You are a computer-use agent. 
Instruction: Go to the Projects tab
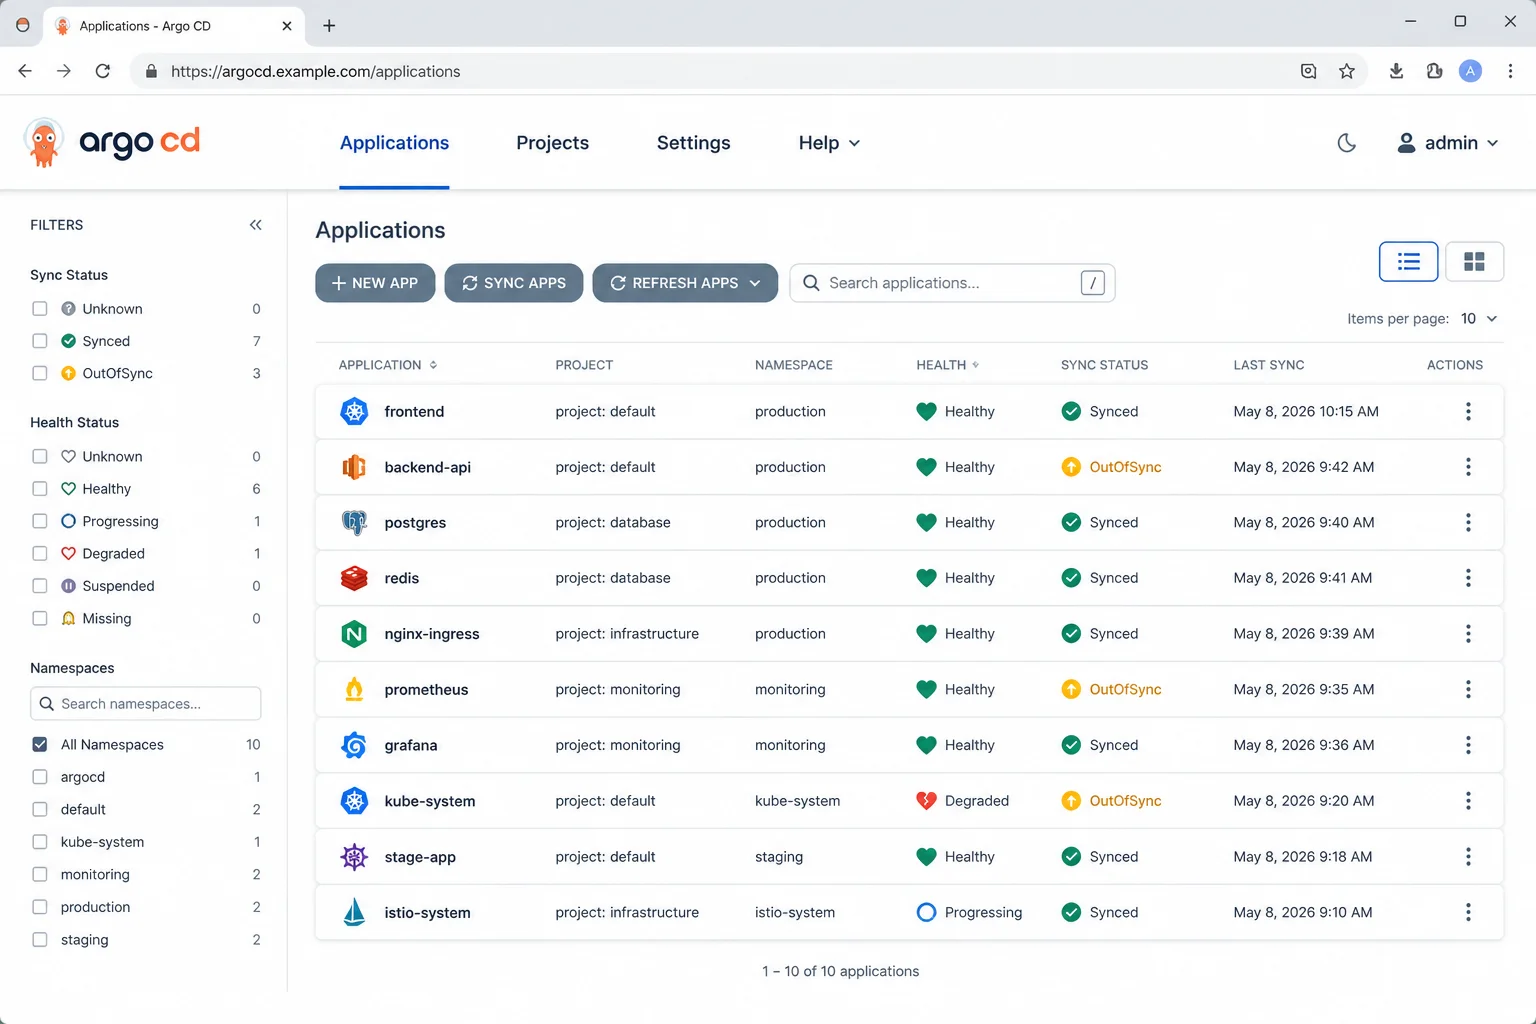tap(552, 143)
